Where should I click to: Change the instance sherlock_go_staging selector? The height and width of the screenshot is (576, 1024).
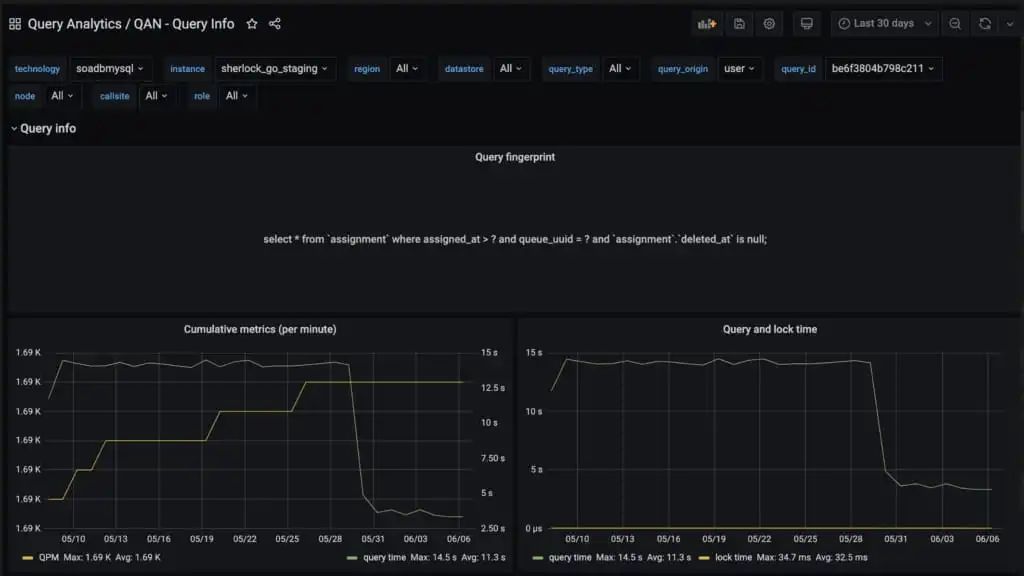pyautogui.click(x=274, y=69)
